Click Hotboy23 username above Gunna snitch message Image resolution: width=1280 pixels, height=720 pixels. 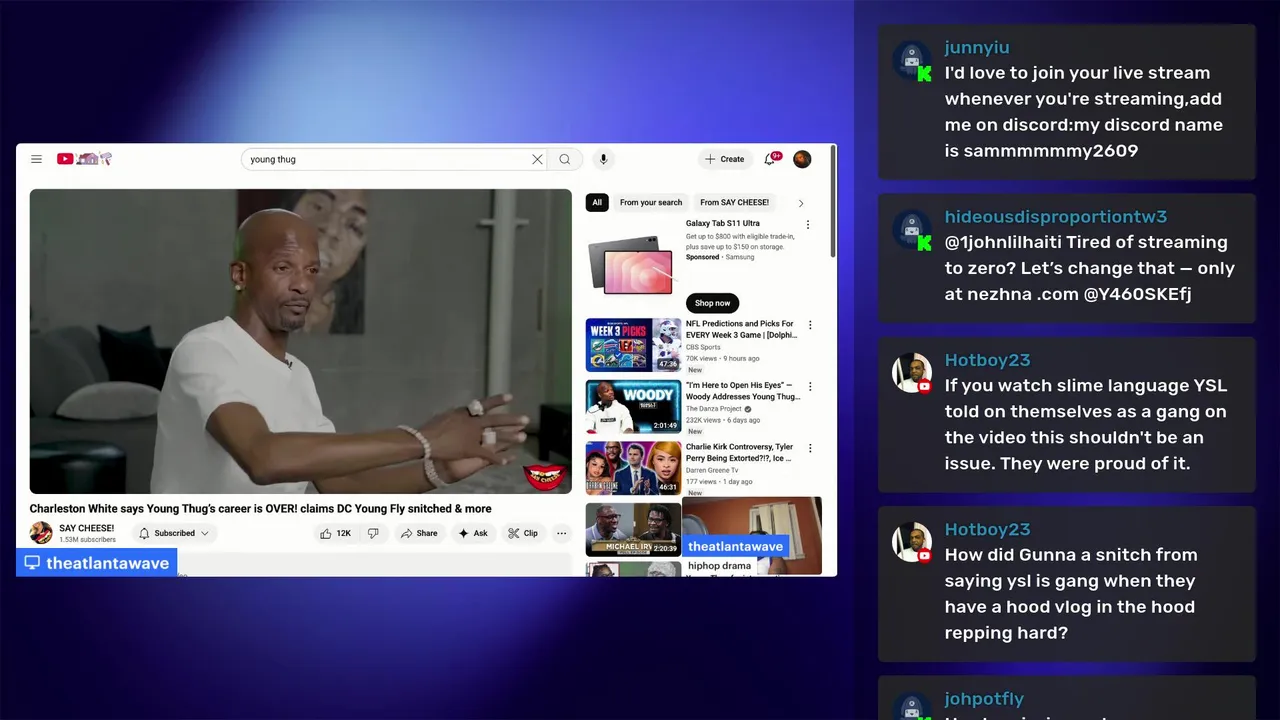pos(987,529)
